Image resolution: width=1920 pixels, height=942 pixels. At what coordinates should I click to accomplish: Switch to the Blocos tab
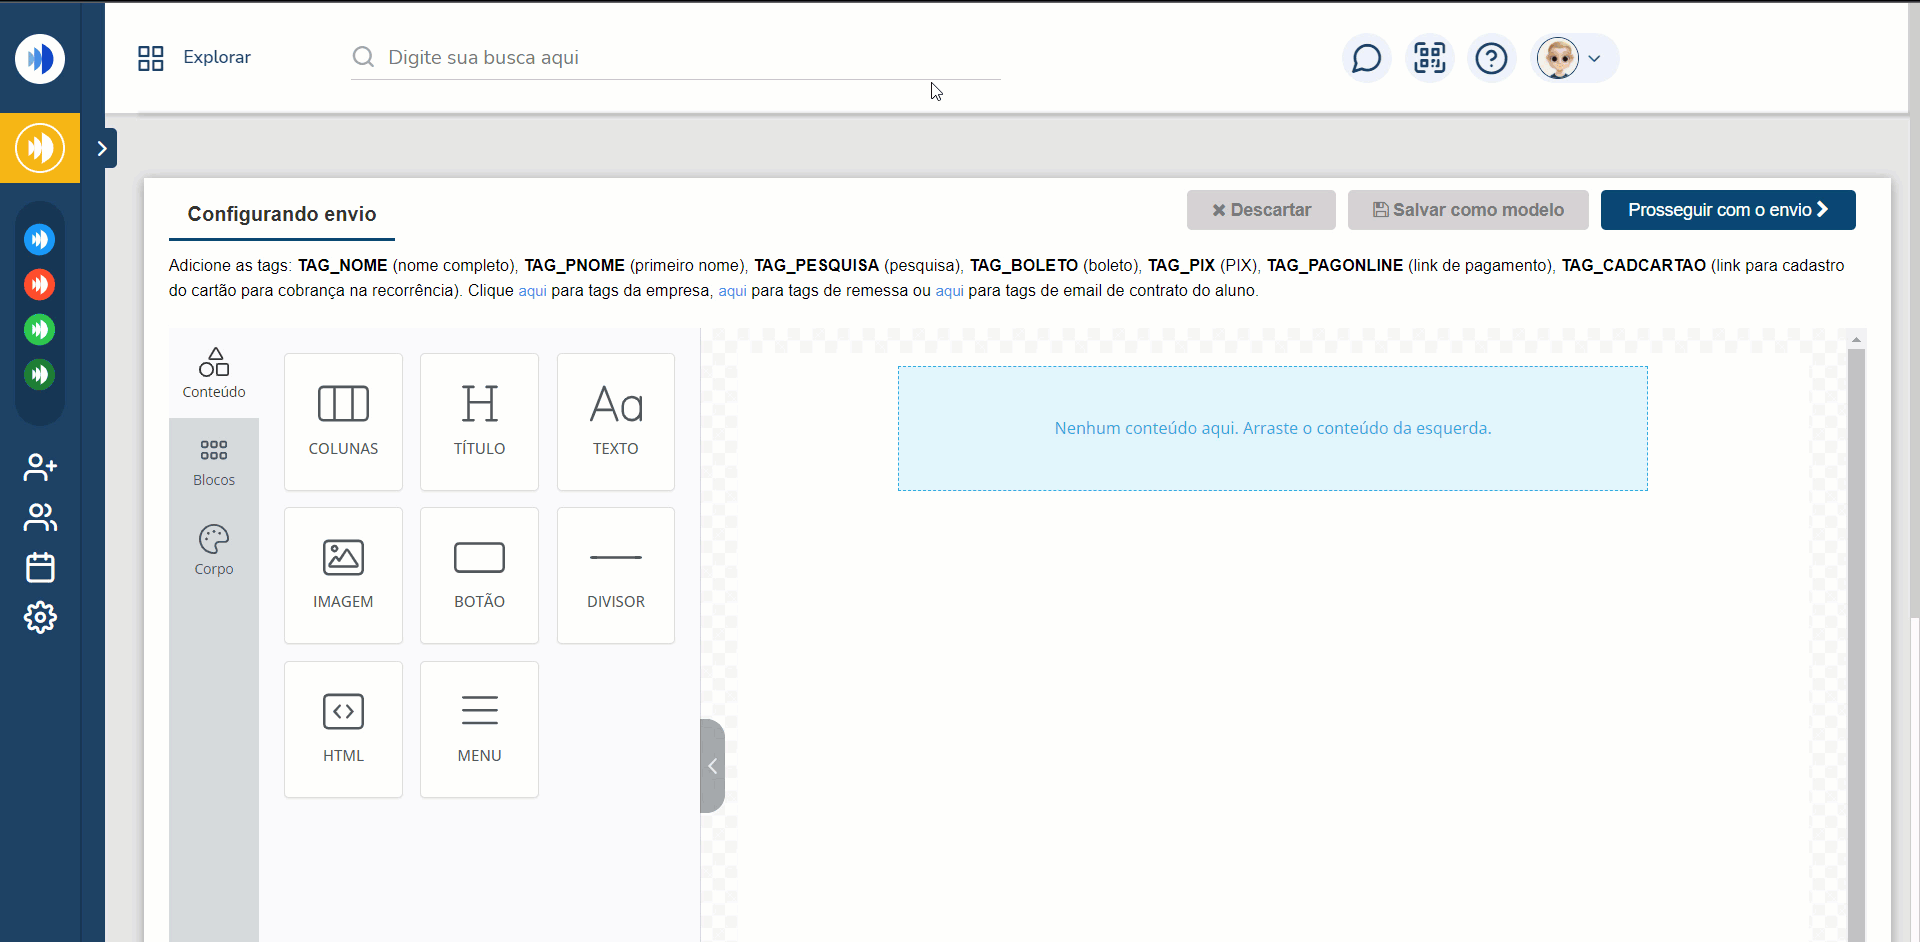[214, 463]
